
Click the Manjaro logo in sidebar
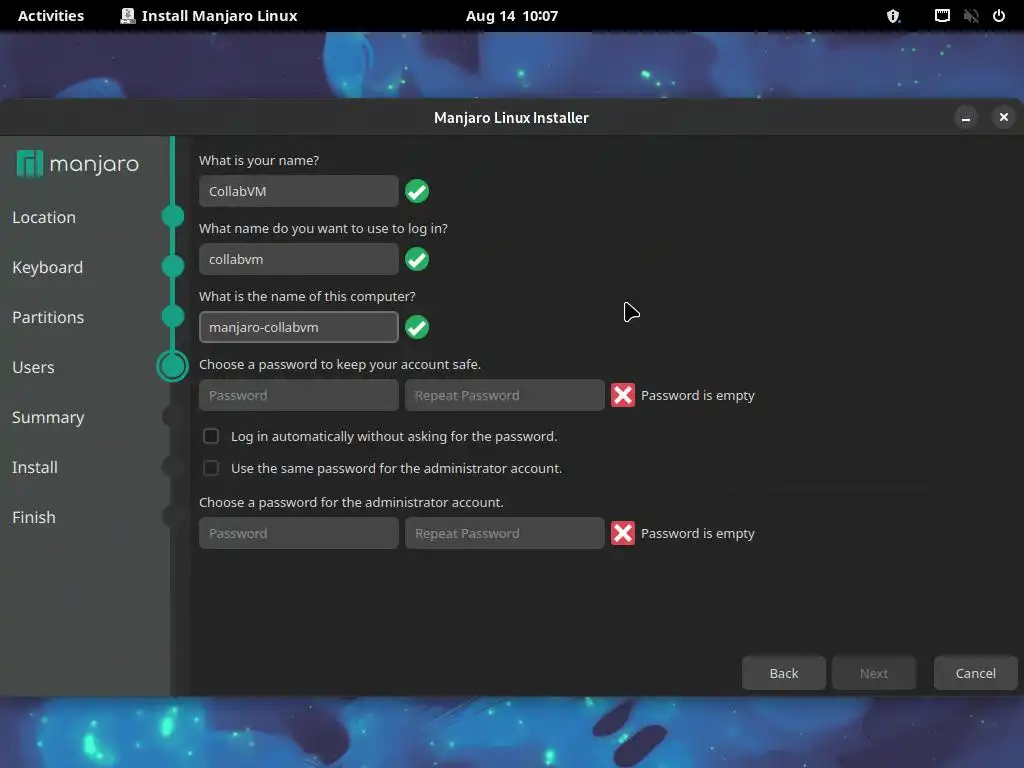pyautogui.click(x=78, y=163)
